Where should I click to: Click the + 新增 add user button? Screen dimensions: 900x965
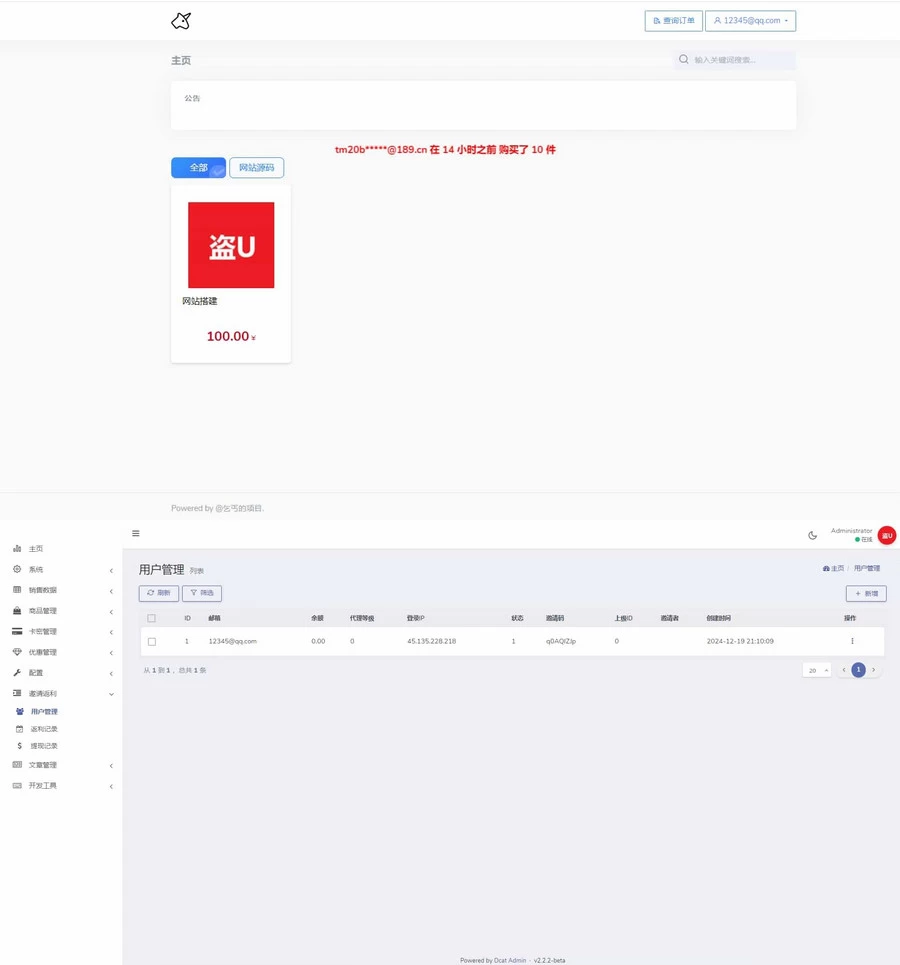tap(865, 593)
